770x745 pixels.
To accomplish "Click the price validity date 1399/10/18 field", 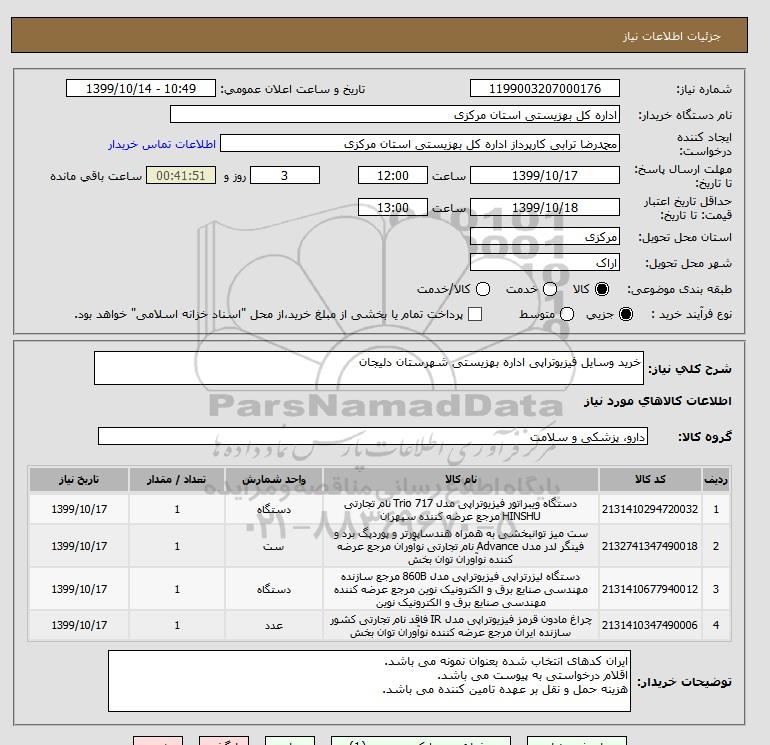I will [545, 207].
